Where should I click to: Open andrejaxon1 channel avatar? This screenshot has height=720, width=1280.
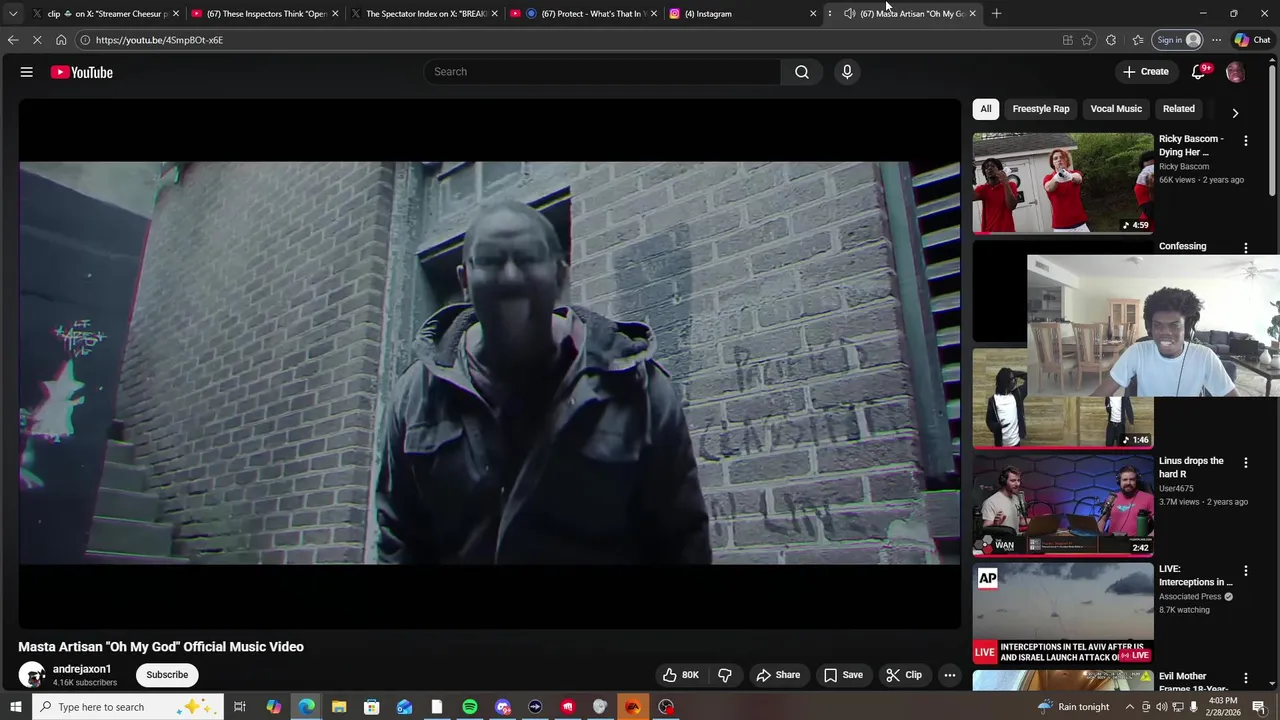click(x=32, y=675)
